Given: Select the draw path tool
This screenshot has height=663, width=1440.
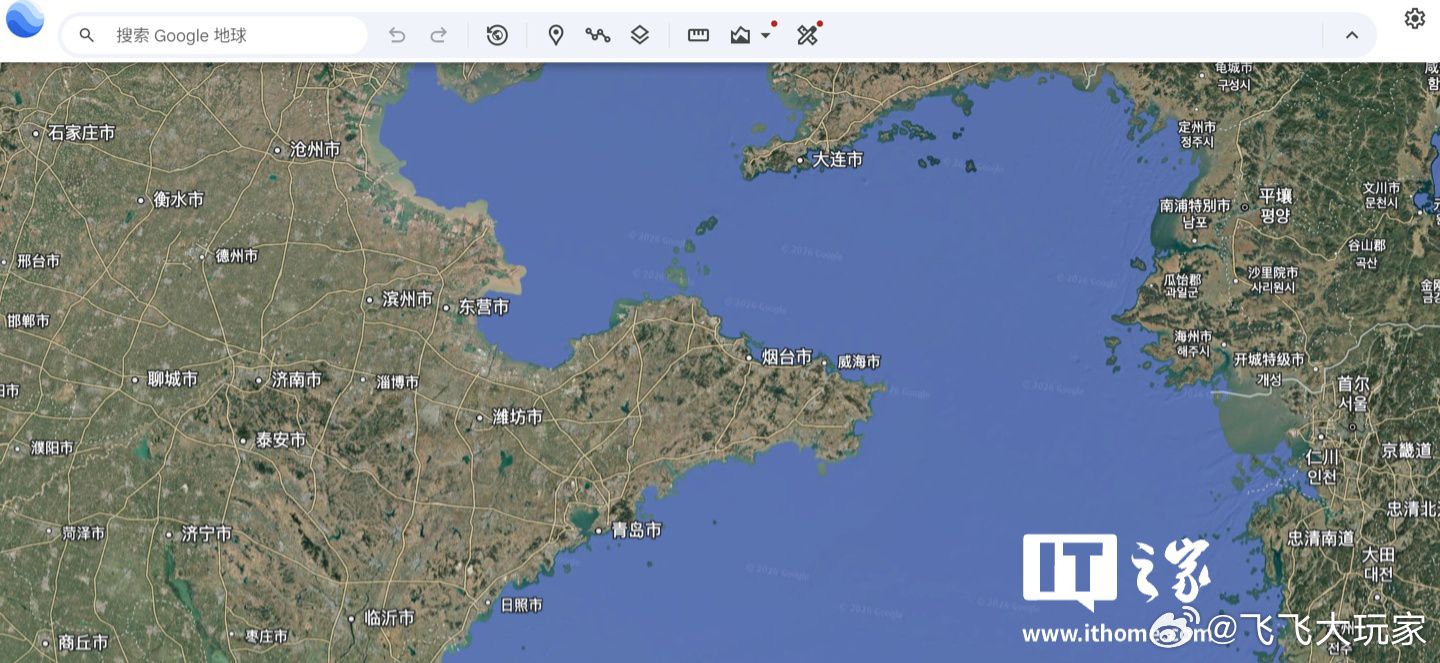Looking at the screenshot, I should pos(598,35).
